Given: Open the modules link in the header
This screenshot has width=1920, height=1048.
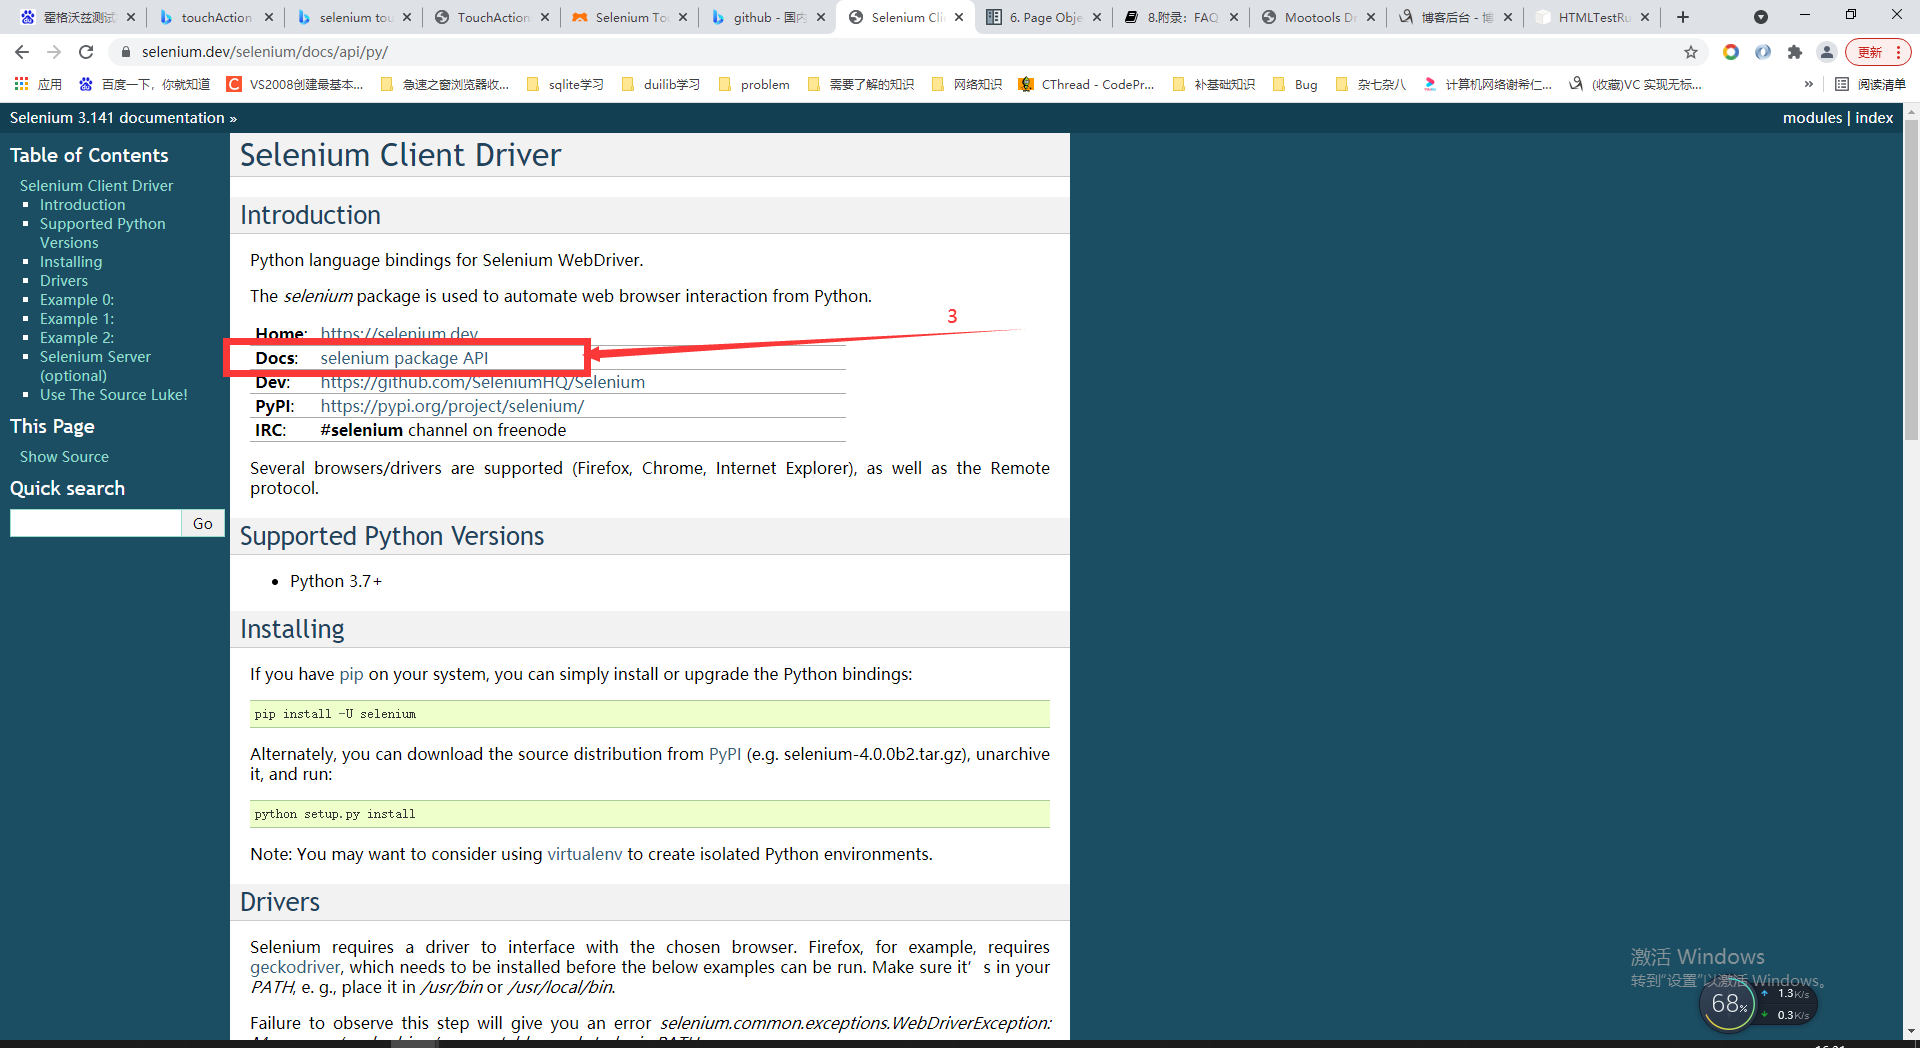Looking at the screenshot, I should click(x=1812, y=118).
